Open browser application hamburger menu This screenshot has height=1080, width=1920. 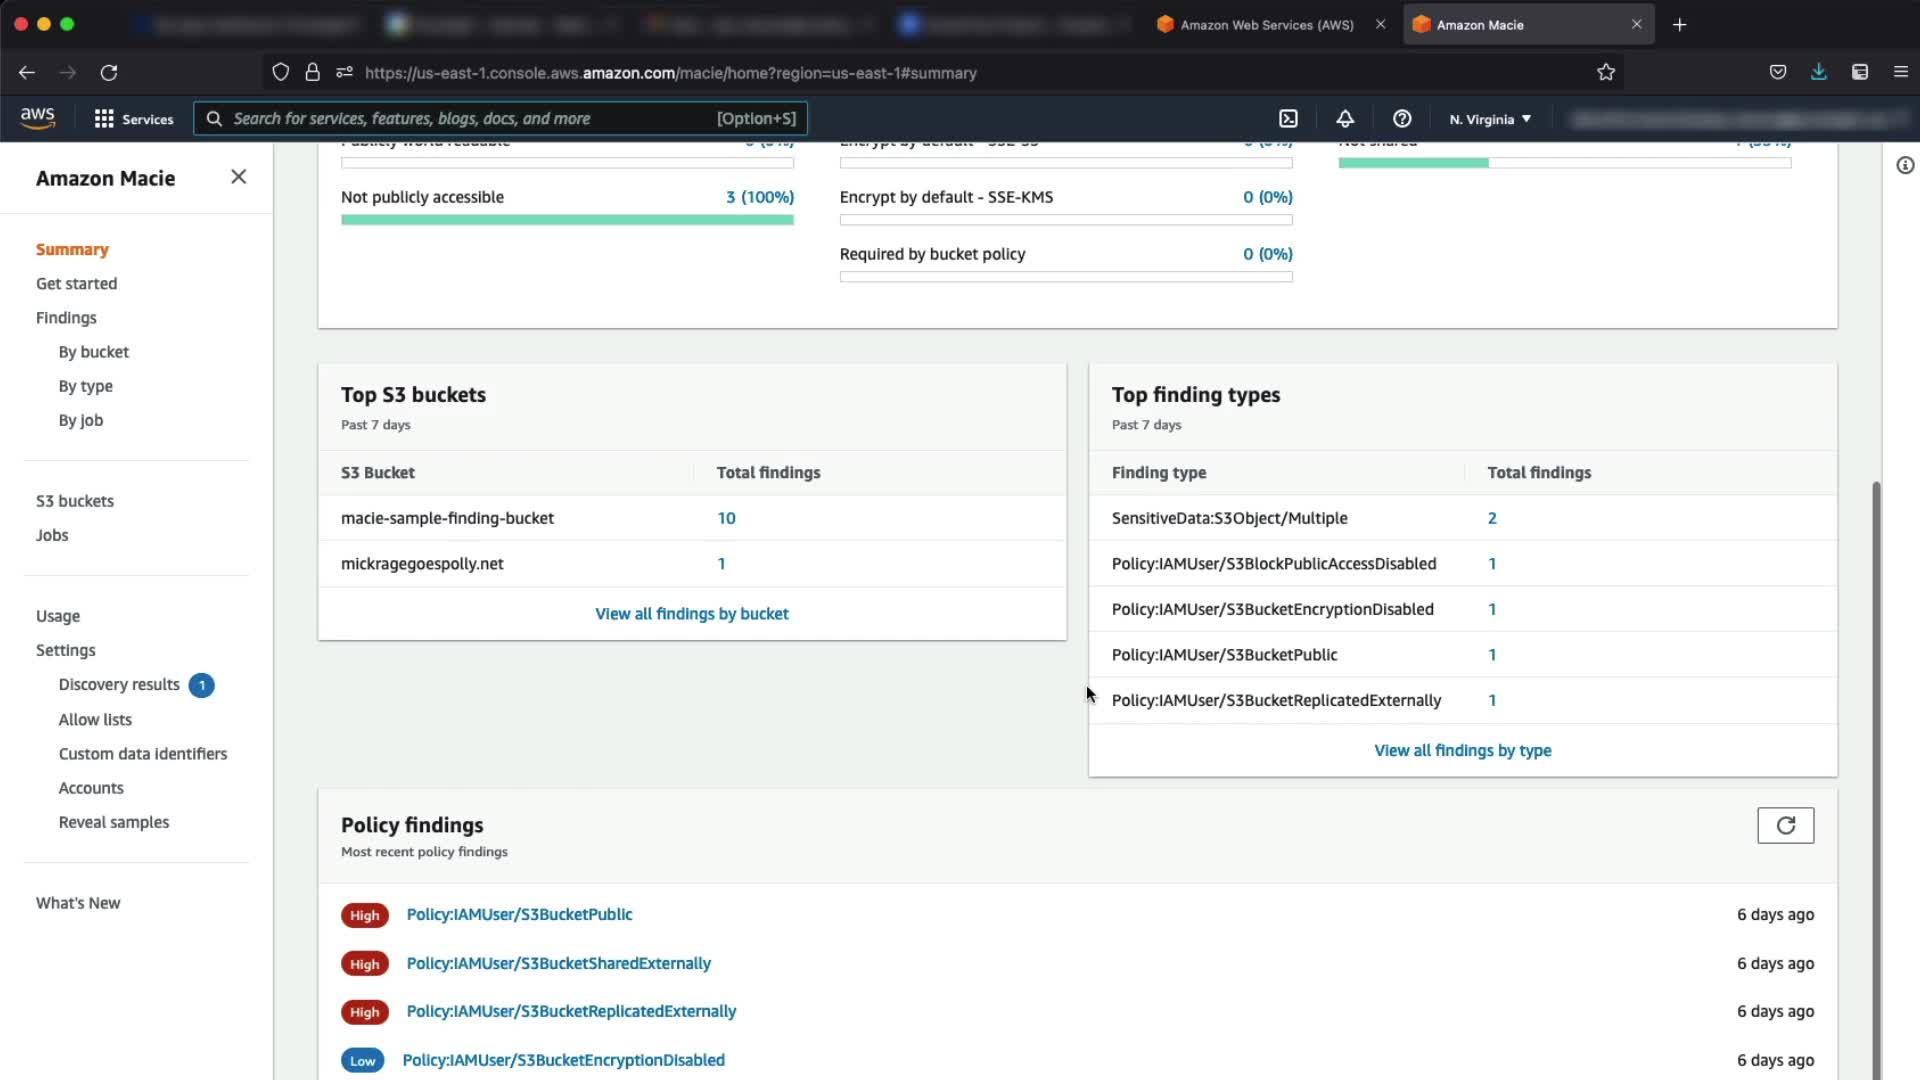pyautogui.click(x=1900, y=72)
